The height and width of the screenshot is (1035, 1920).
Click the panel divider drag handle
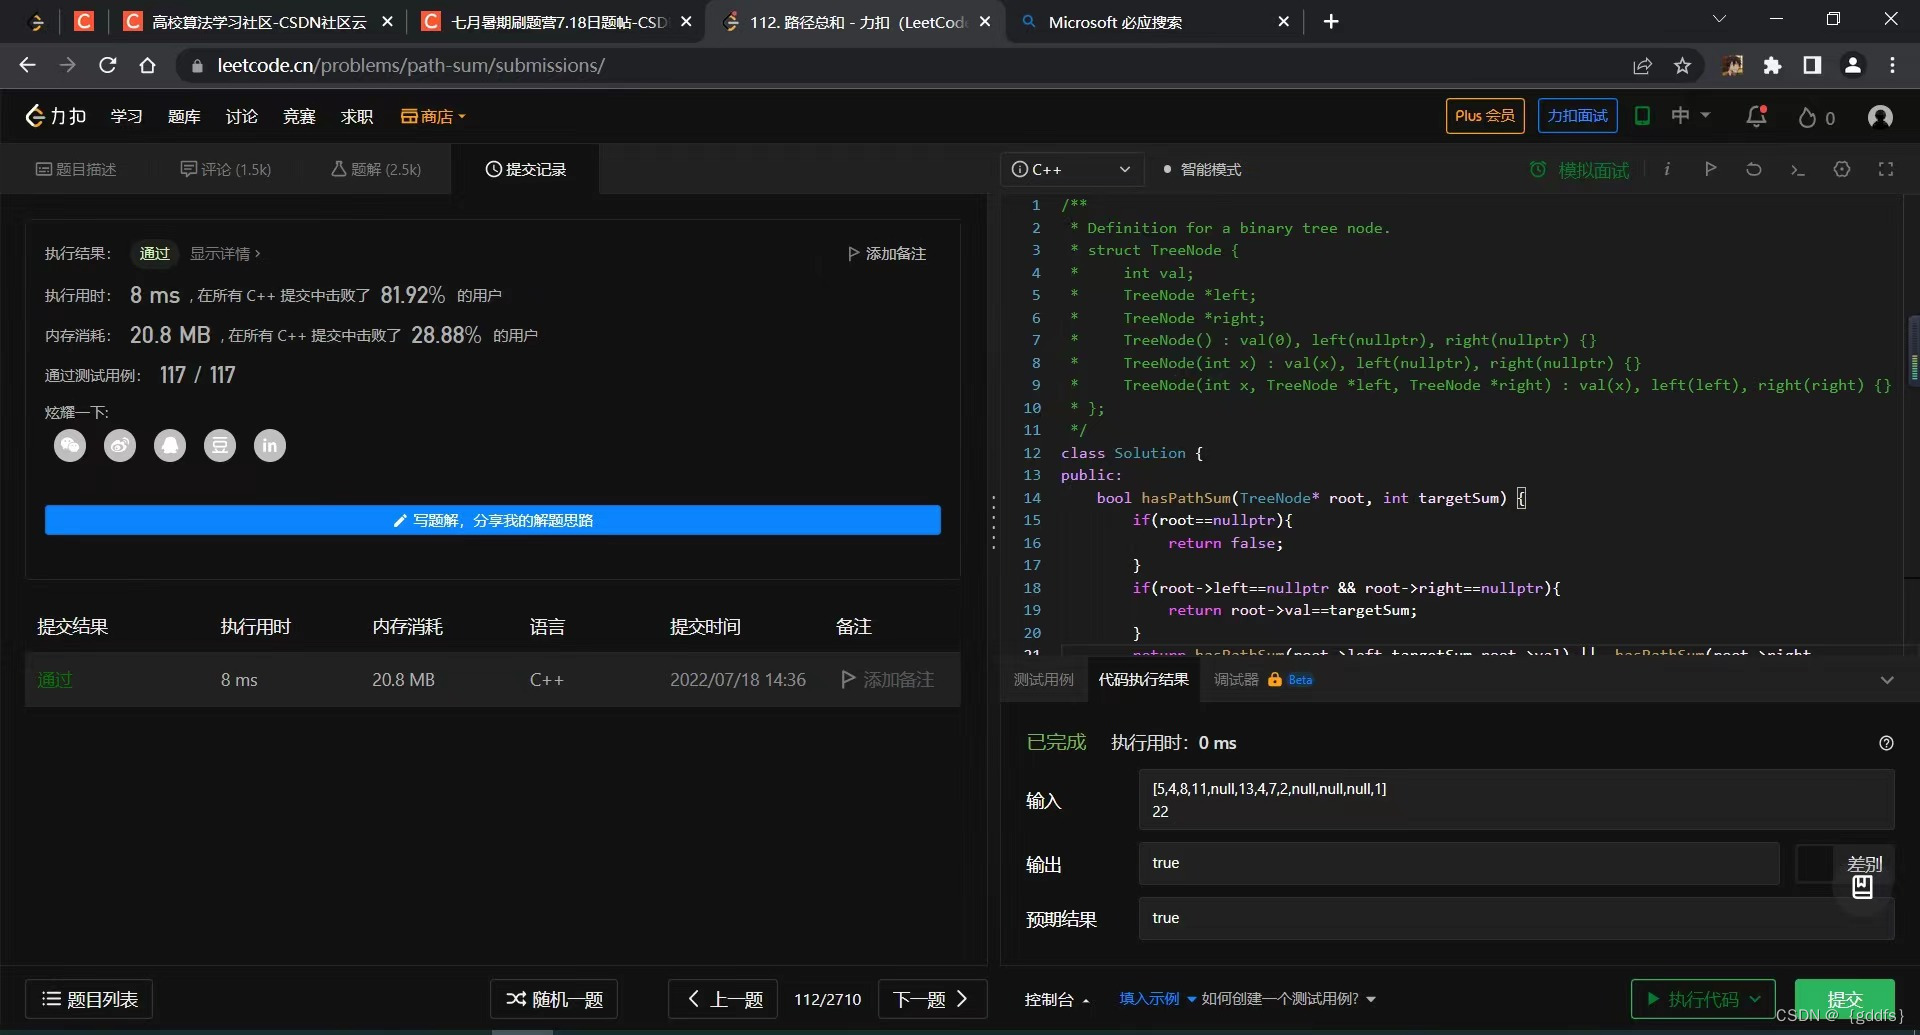point(993,523)
